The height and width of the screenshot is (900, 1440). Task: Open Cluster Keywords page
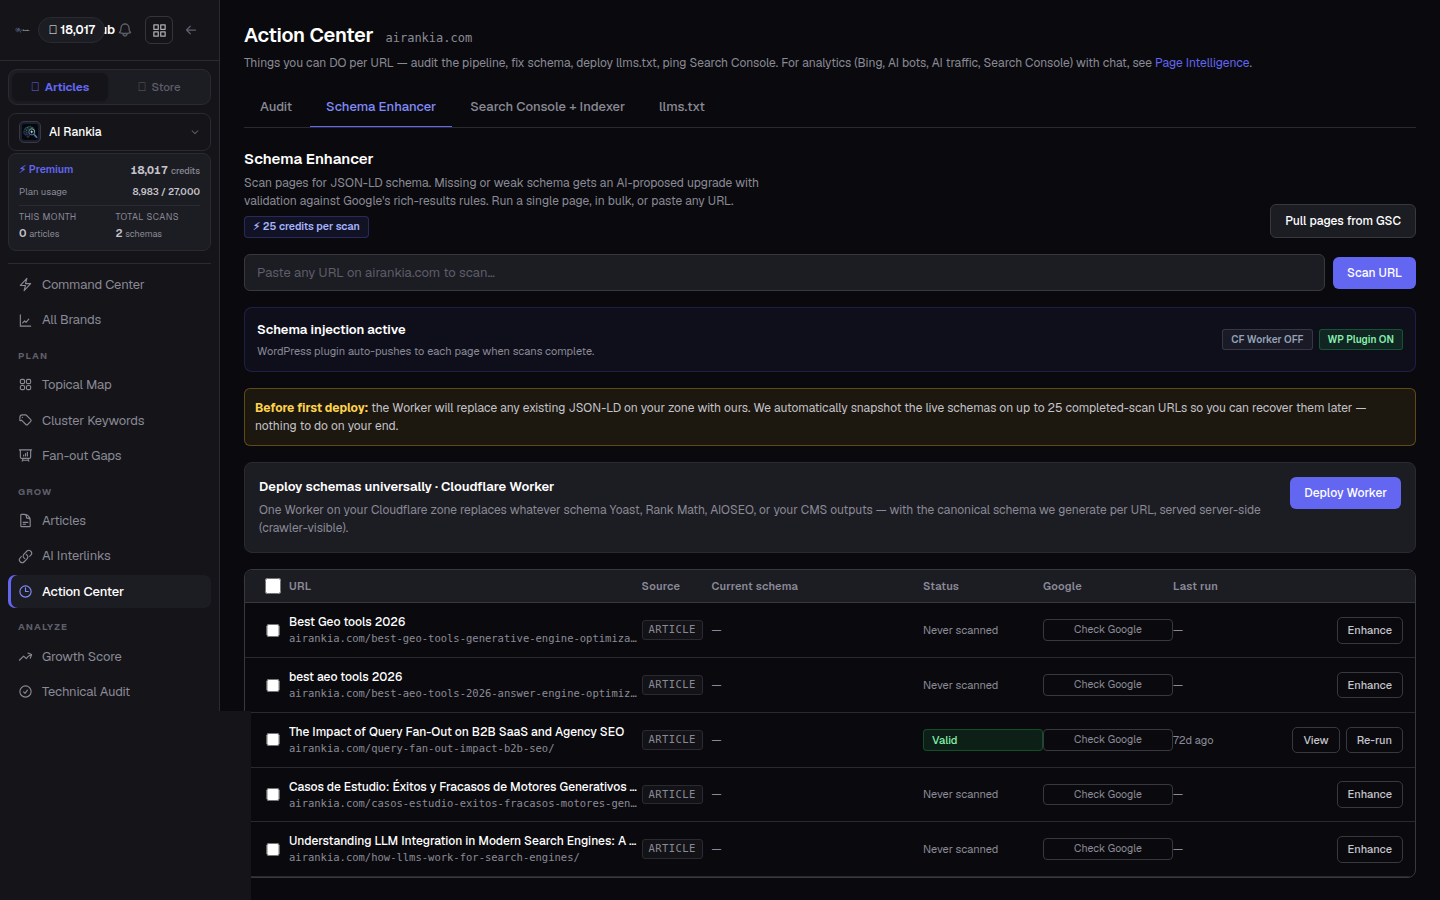109,421
